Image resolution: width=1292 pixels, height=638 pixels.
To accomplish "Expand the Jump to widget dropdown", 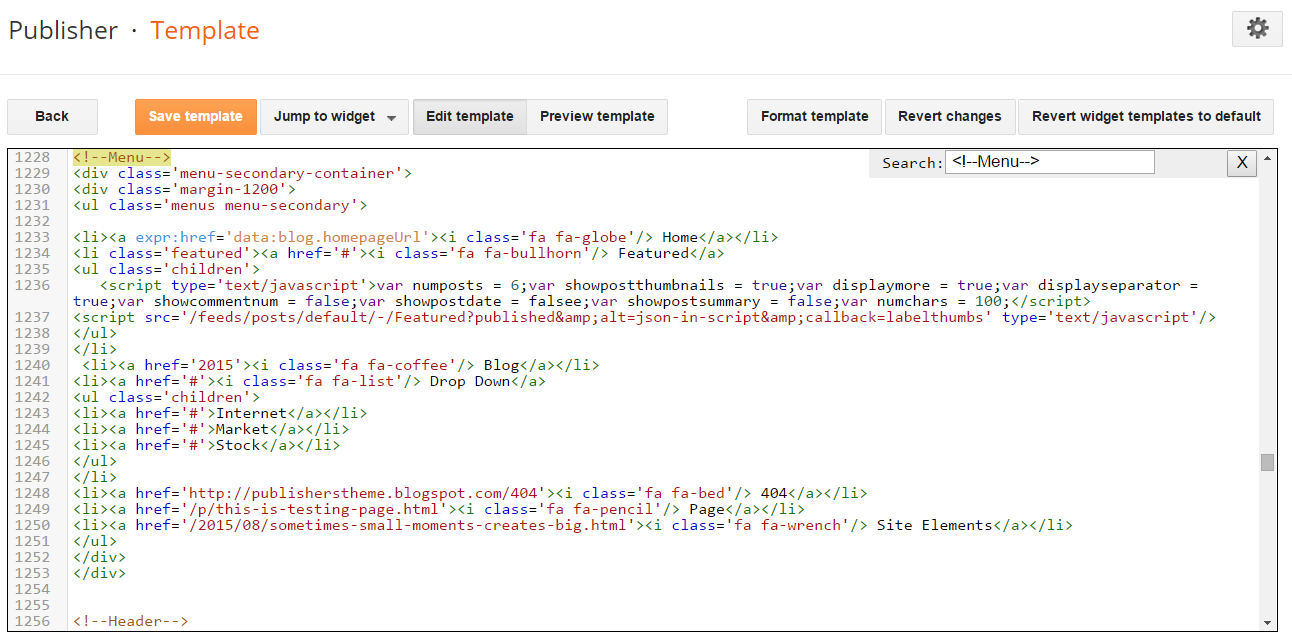I will [x=334, y=117].
